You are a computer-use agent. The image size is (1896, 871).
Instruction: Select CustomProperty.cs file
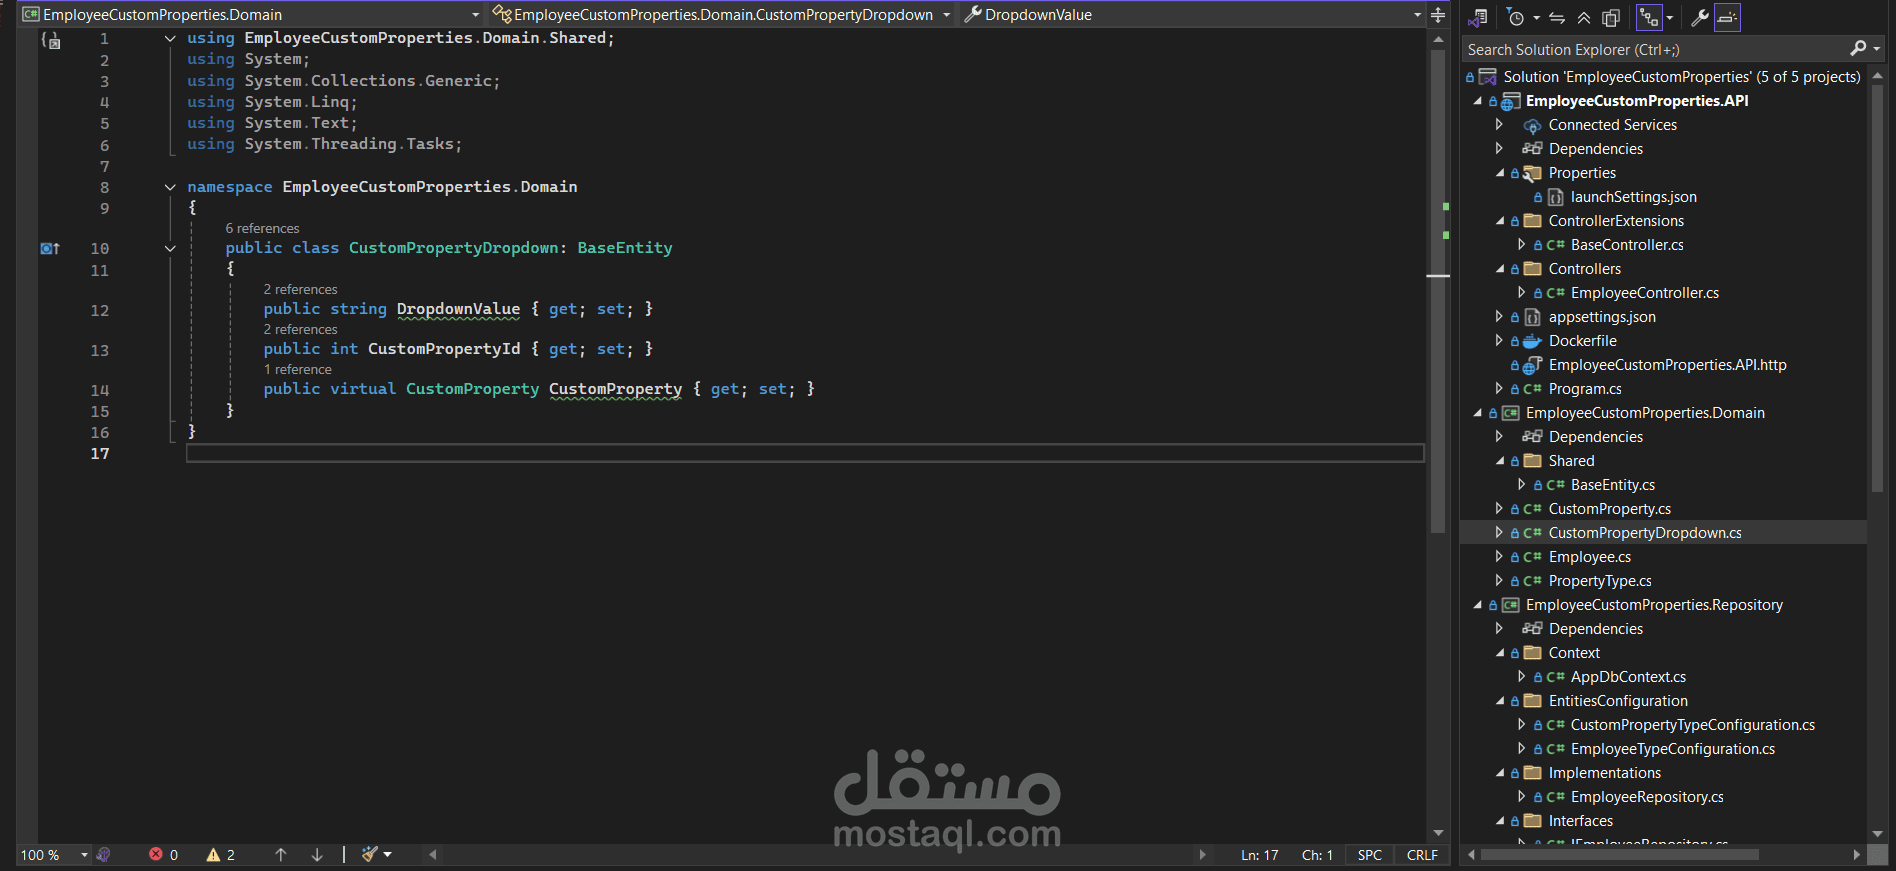click(1609, 509)
